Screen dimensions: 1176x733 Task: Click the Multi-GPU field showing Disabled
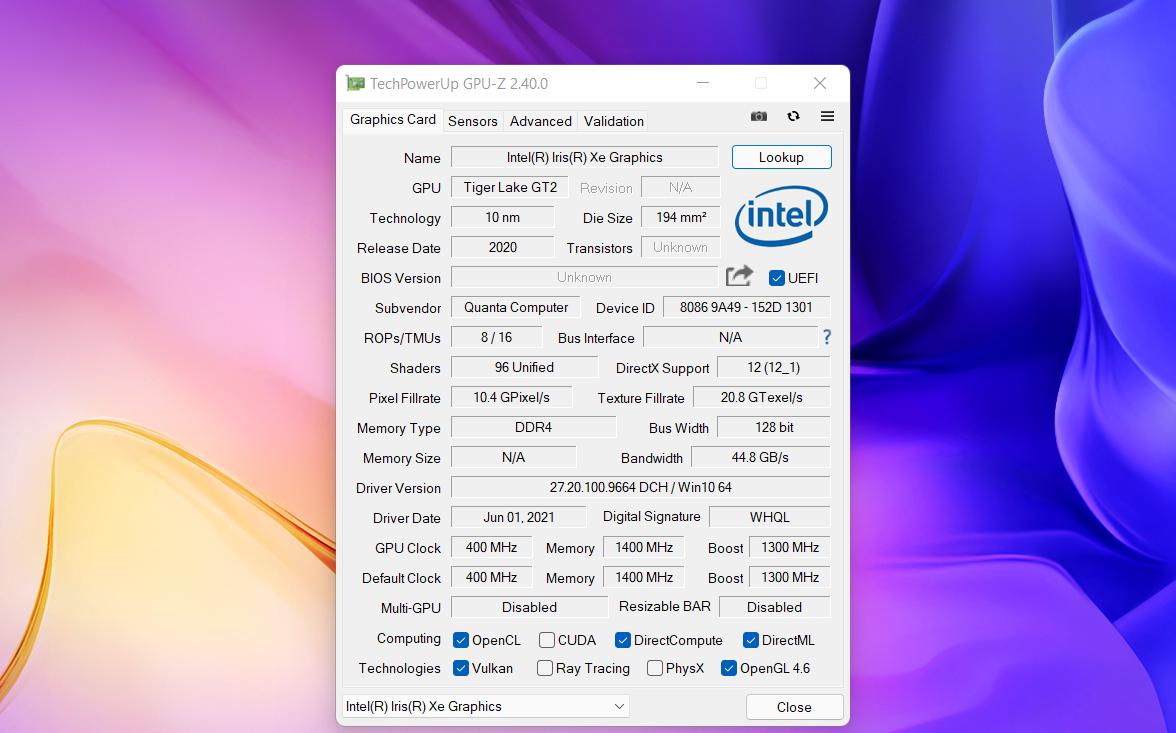[530, 608]
